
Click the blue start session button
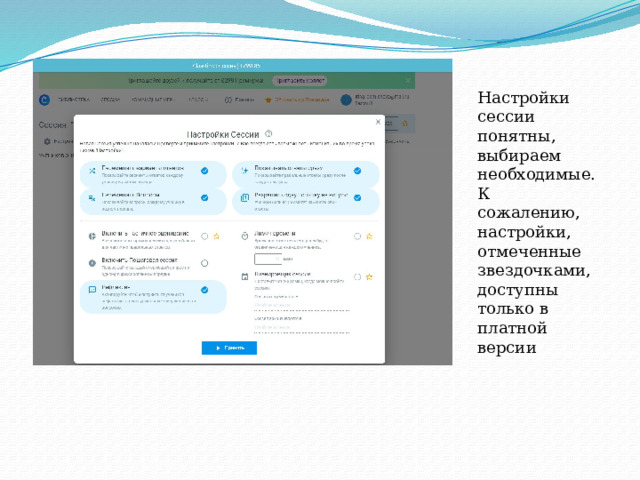tap(229, 348)
